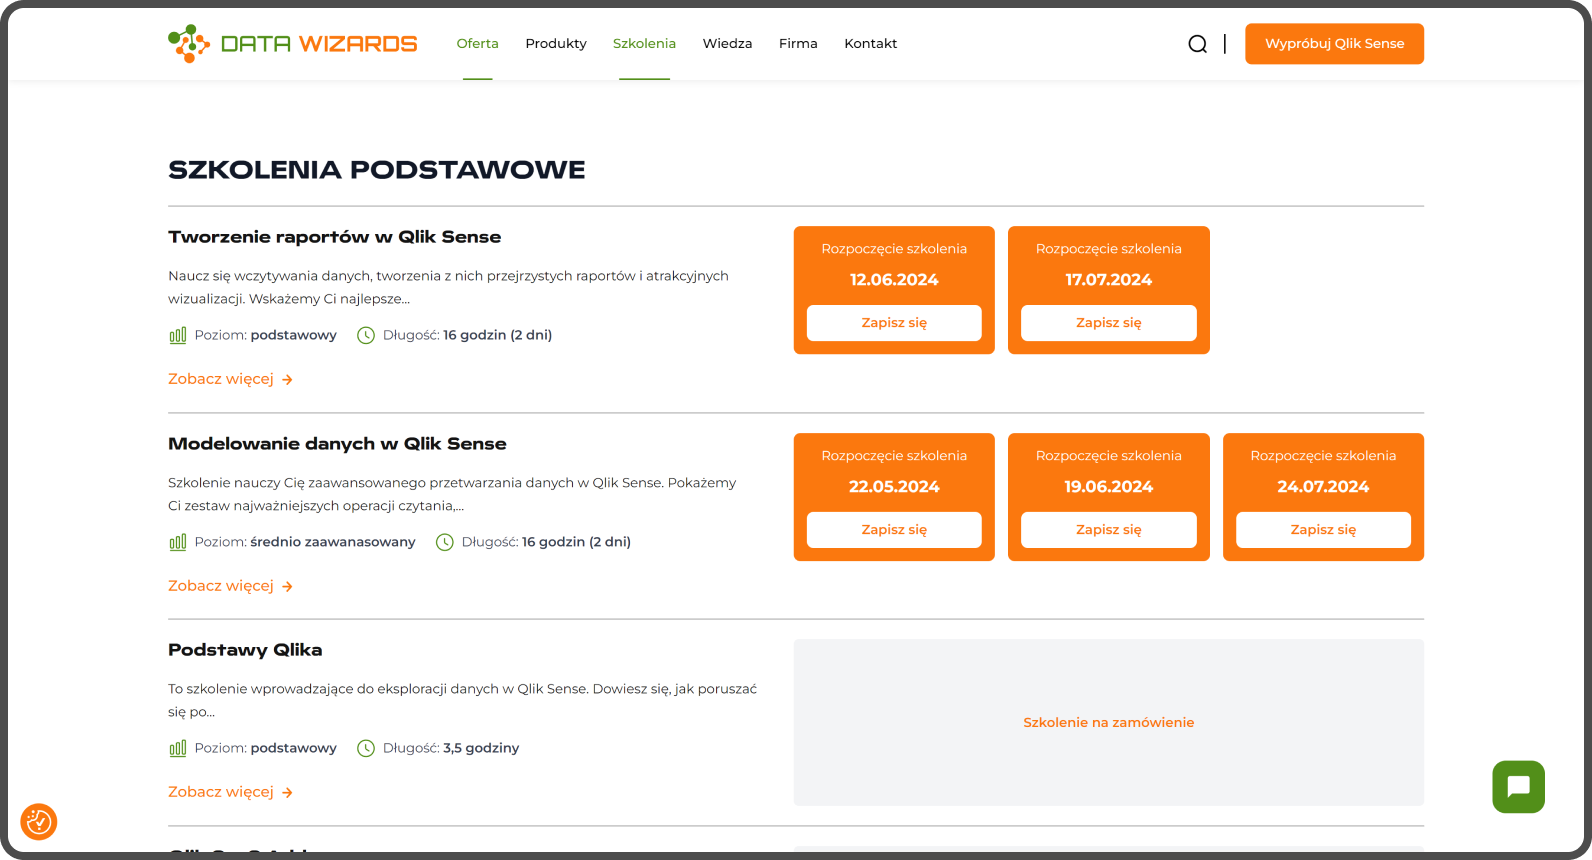Open the Szkolenia menu
This screenshot has height=860, width=1592.
[644, 44]
